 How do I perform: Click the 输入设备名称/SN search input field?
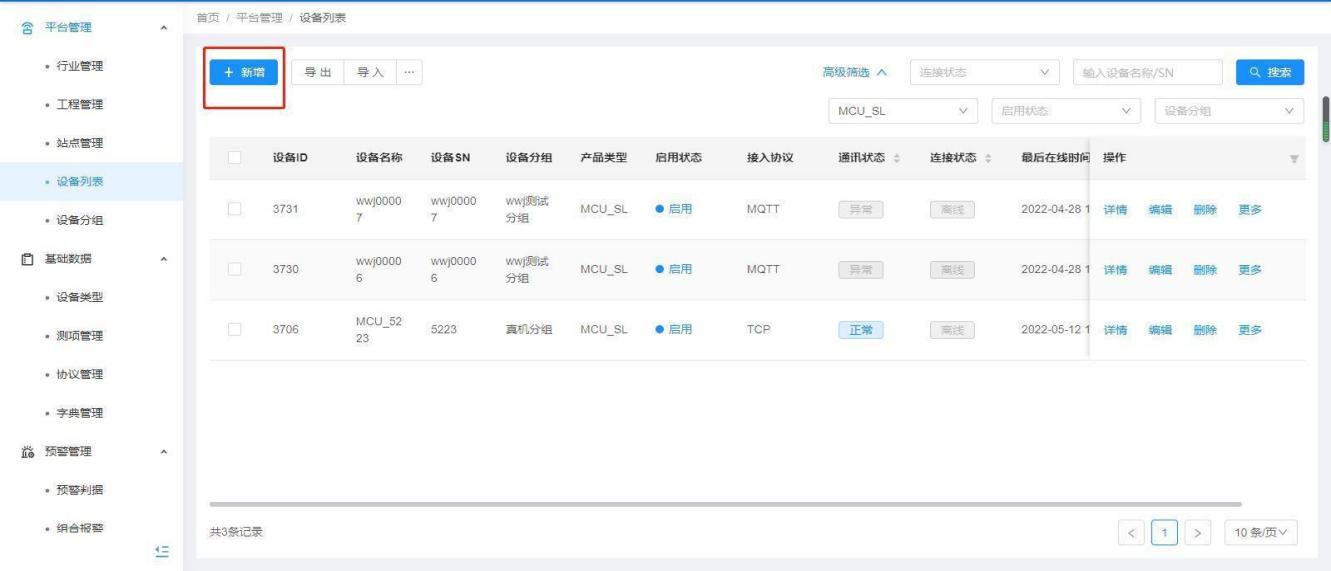[1147, 72]
